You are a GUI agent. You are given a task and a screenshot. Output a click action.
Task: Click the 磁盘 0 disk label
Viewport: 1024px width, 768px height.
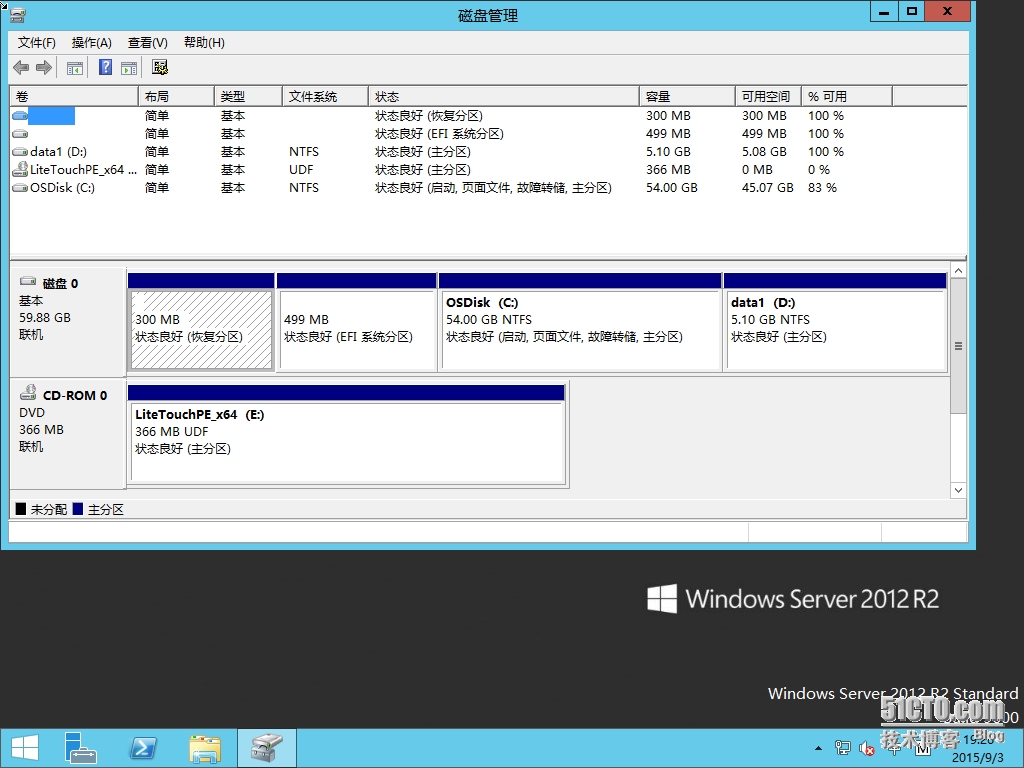60,283
